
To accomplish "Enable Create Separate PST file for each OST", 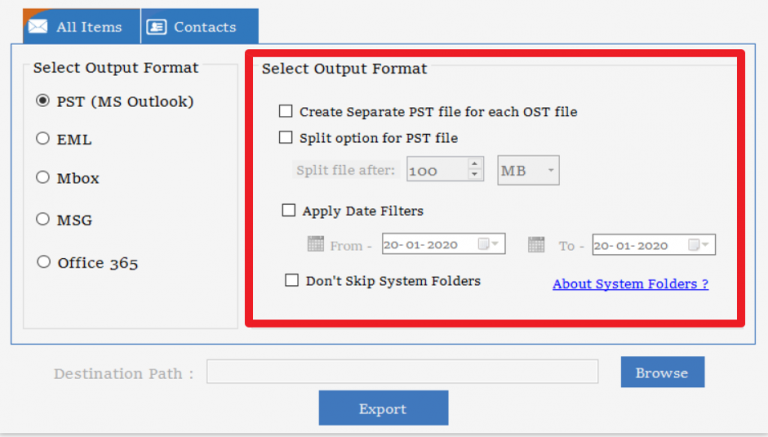I will pyautogui.click(x=286, y=111).
